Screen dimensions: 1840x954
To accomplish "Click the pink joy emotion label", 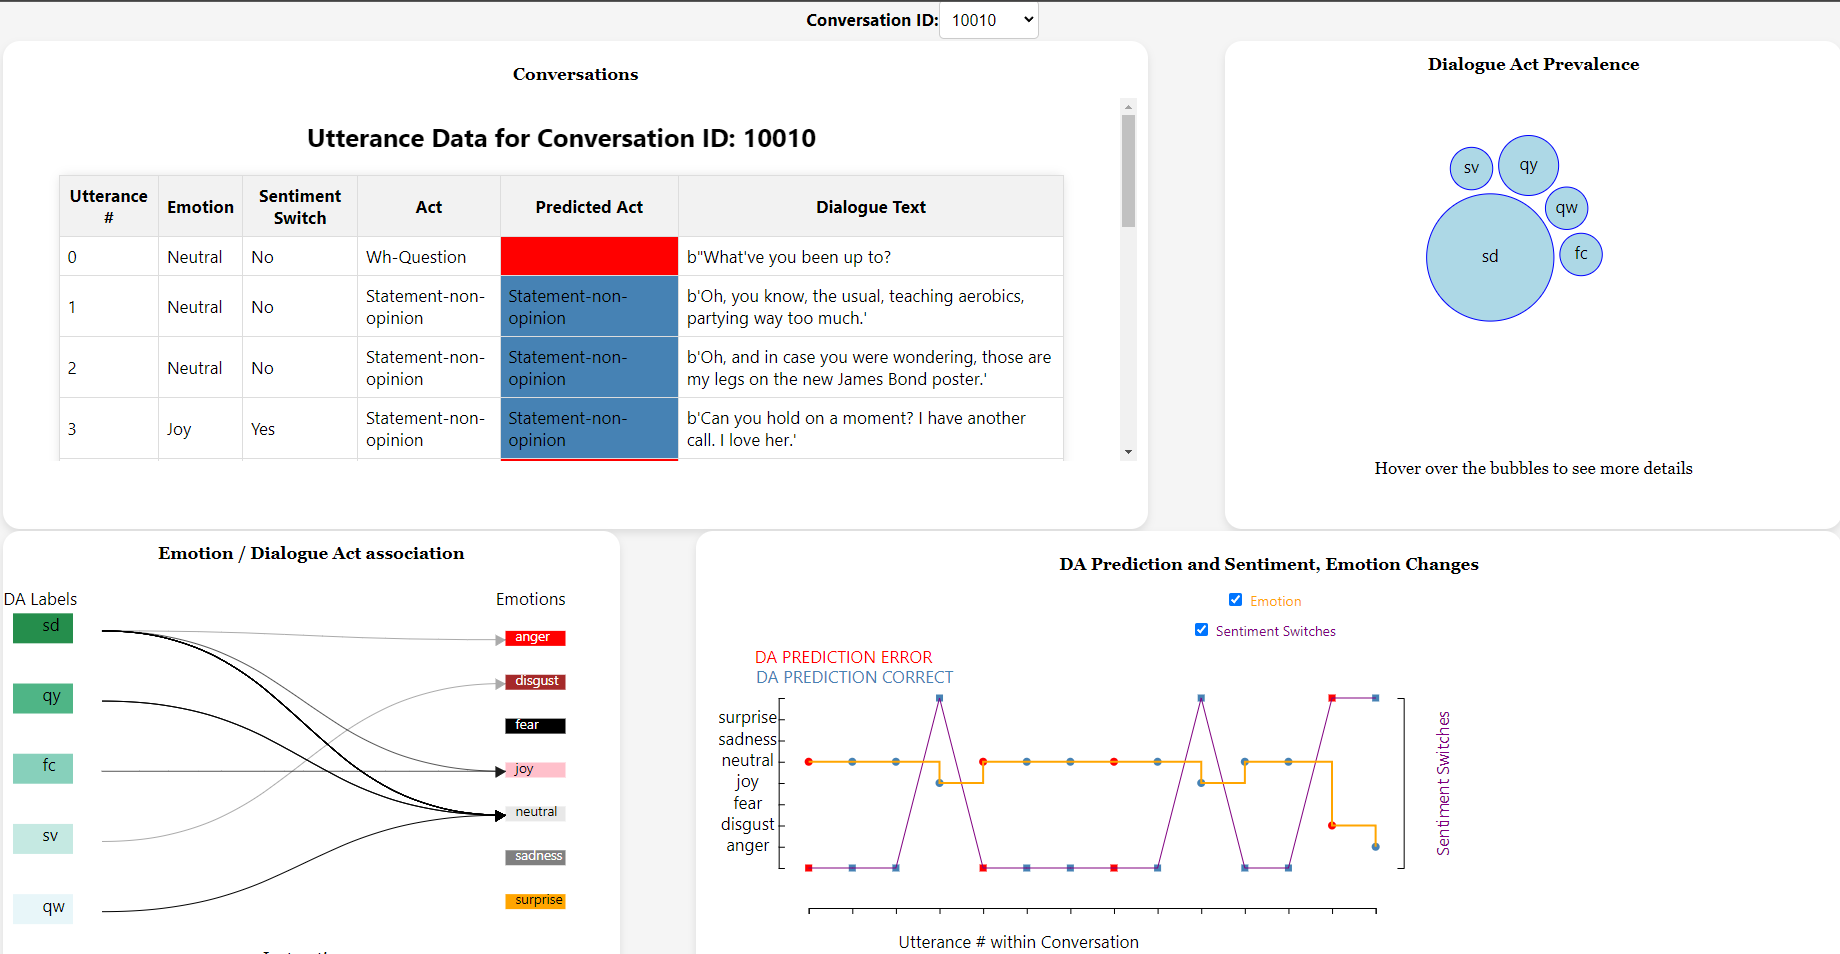I will pyautogui.click(x=535, y=770).
